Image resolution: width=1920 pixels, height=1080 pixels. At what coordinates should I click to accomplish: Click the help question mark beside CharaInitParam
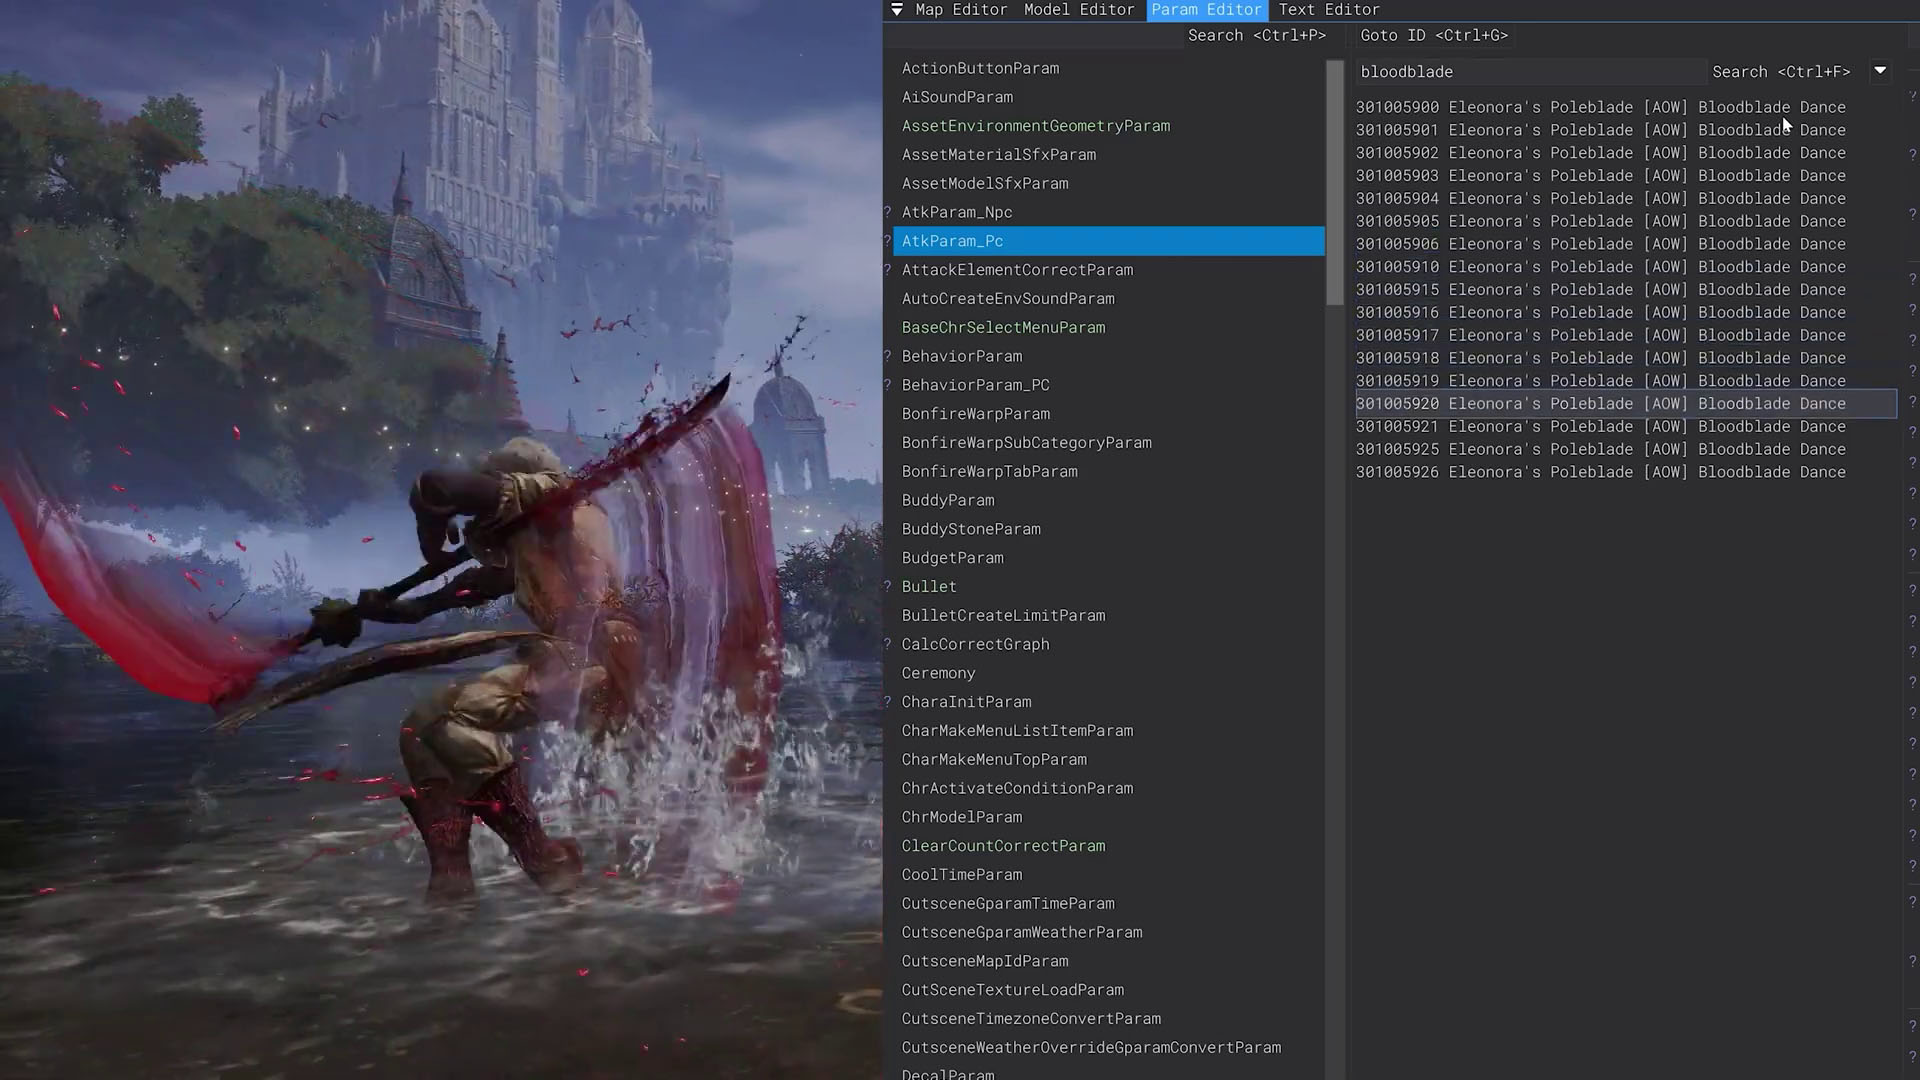(888, 702)
